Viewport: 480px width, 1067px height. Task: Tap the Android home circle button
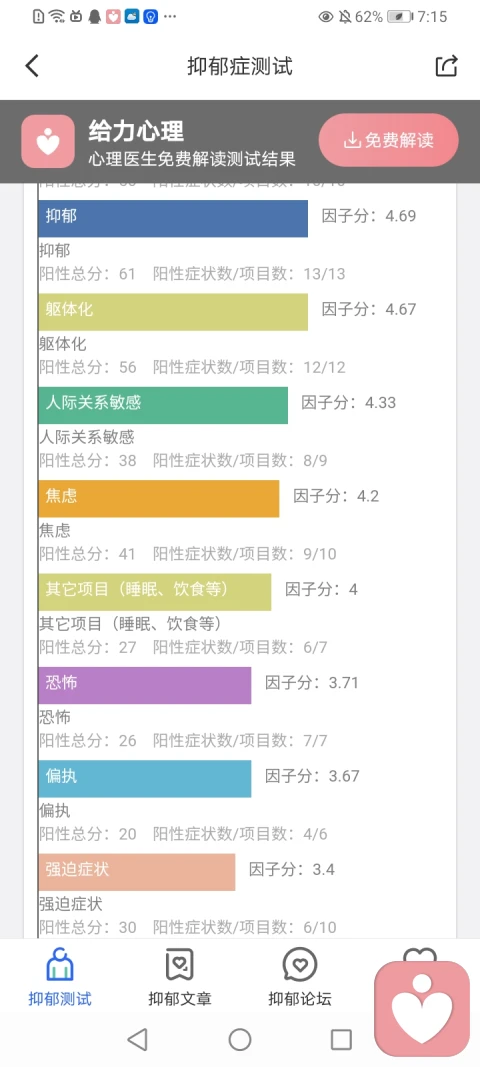240,1039
